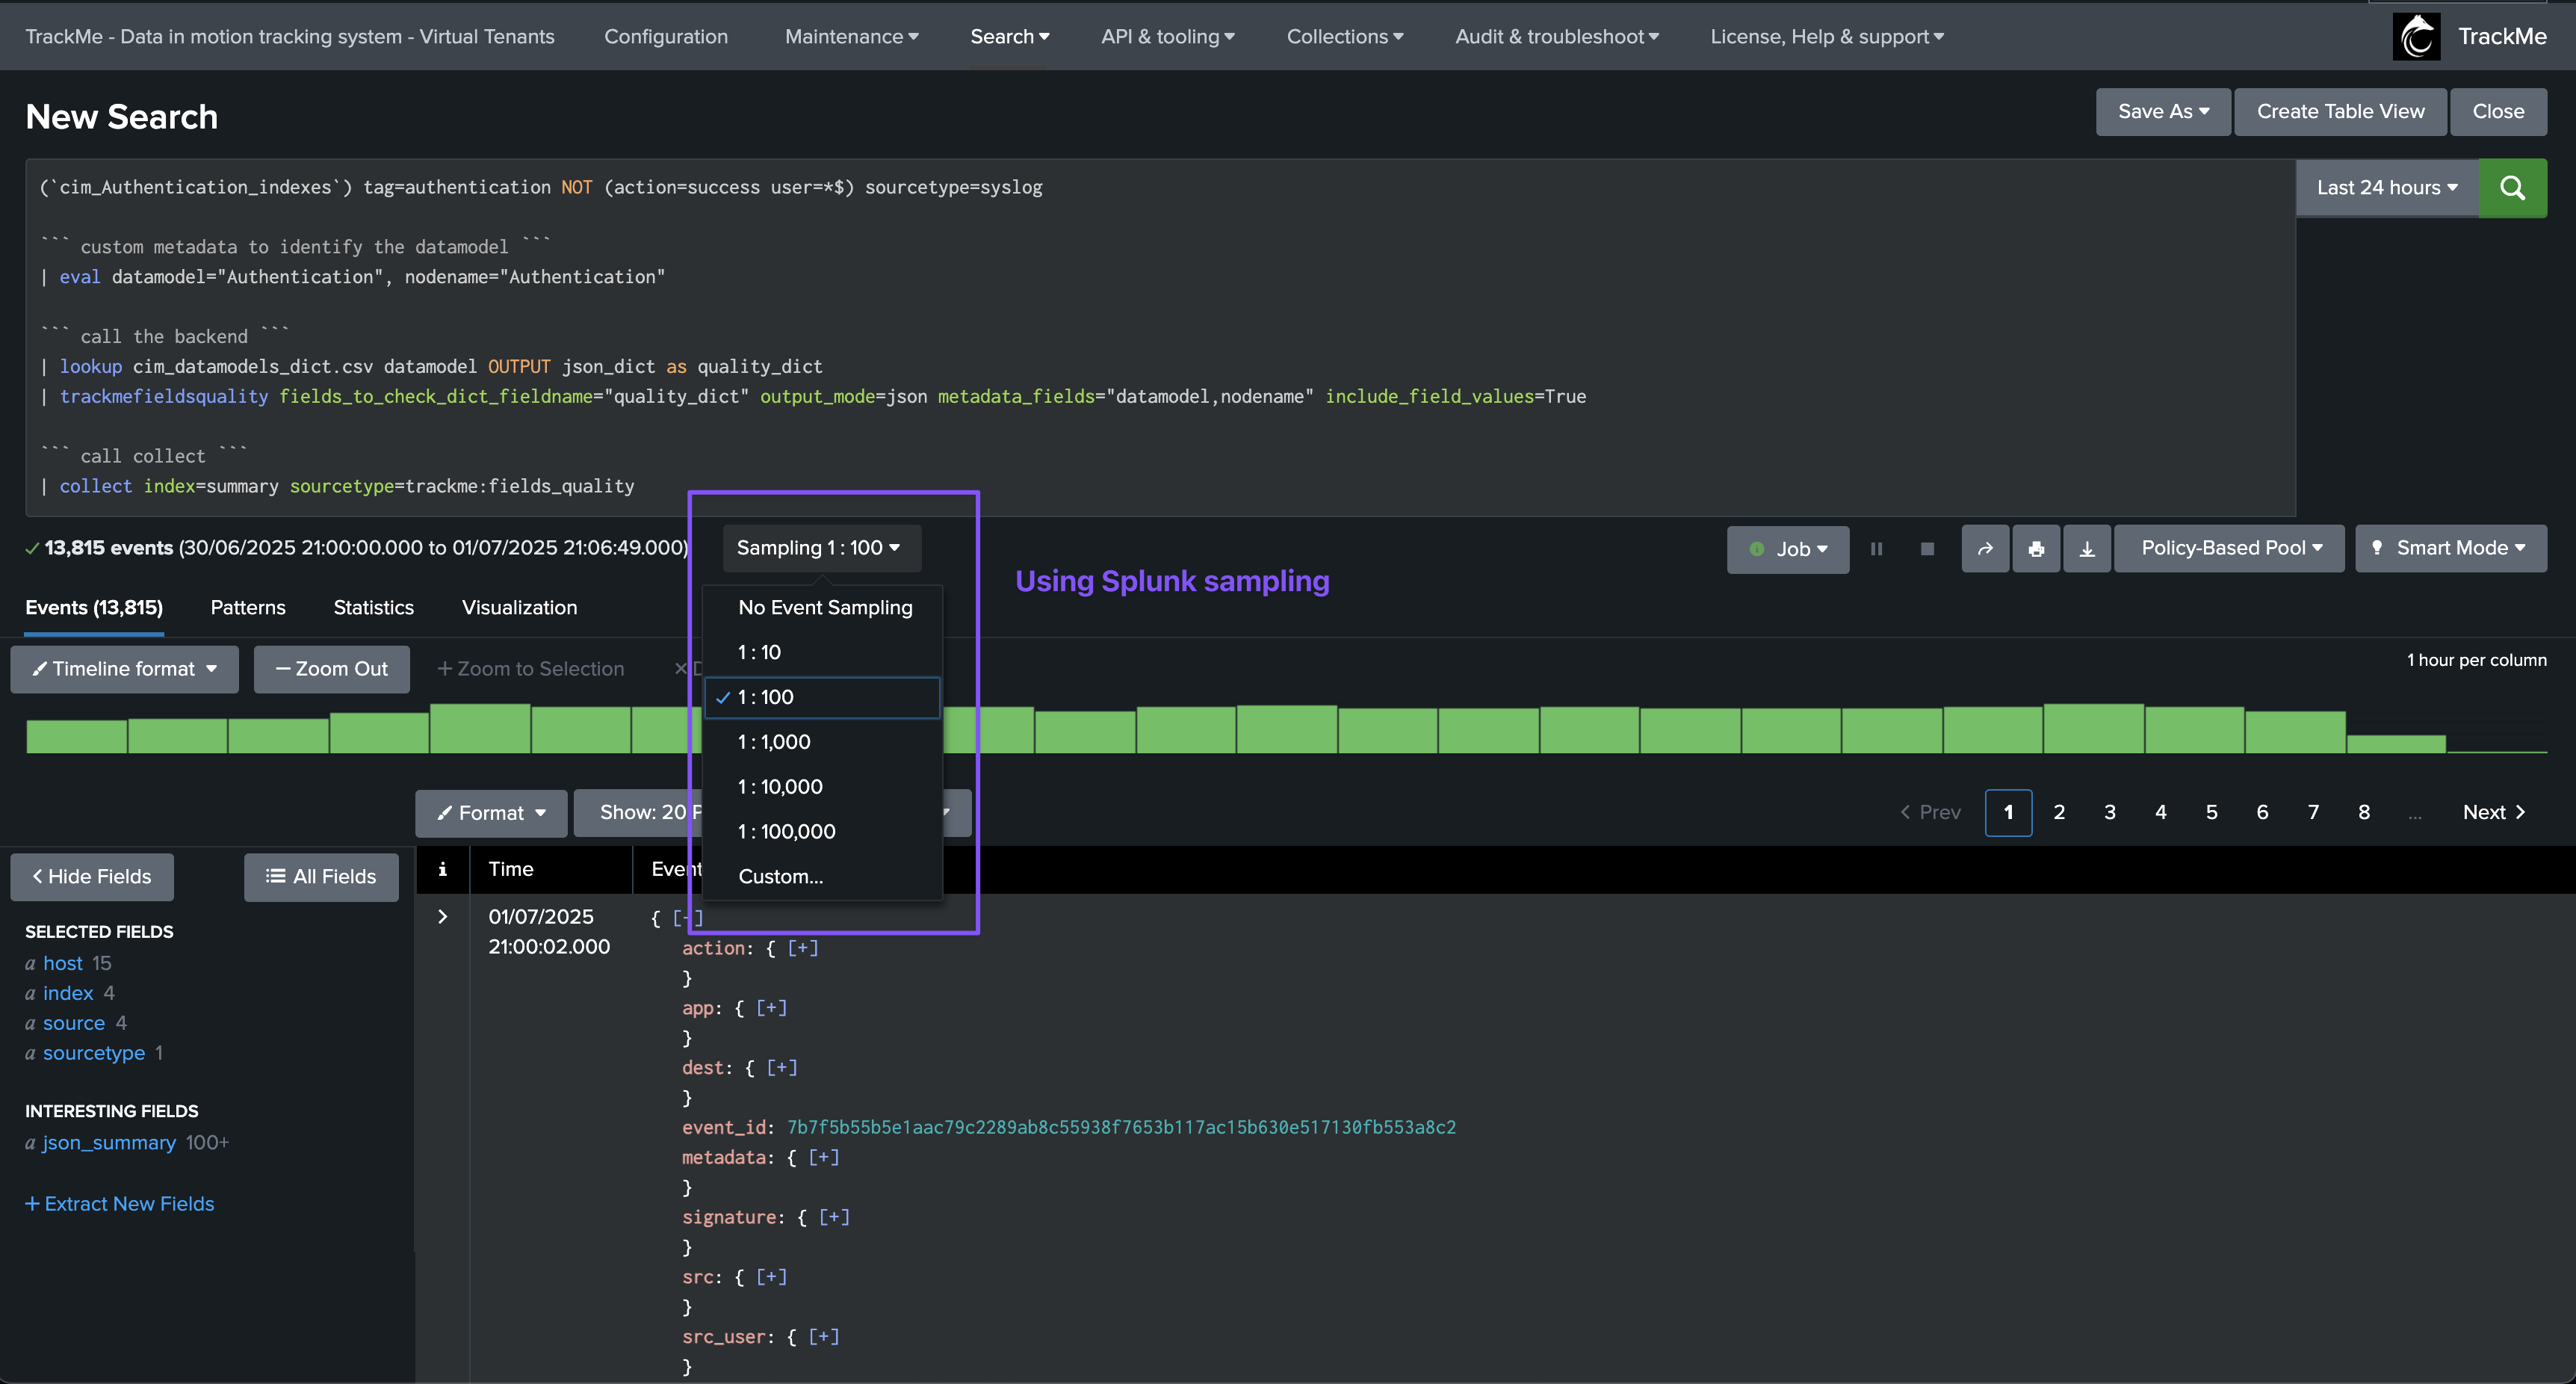Screen dimensions: 2576x1384
Task: Switch to the Patterns tab
Action: click(x=248, y=608)
